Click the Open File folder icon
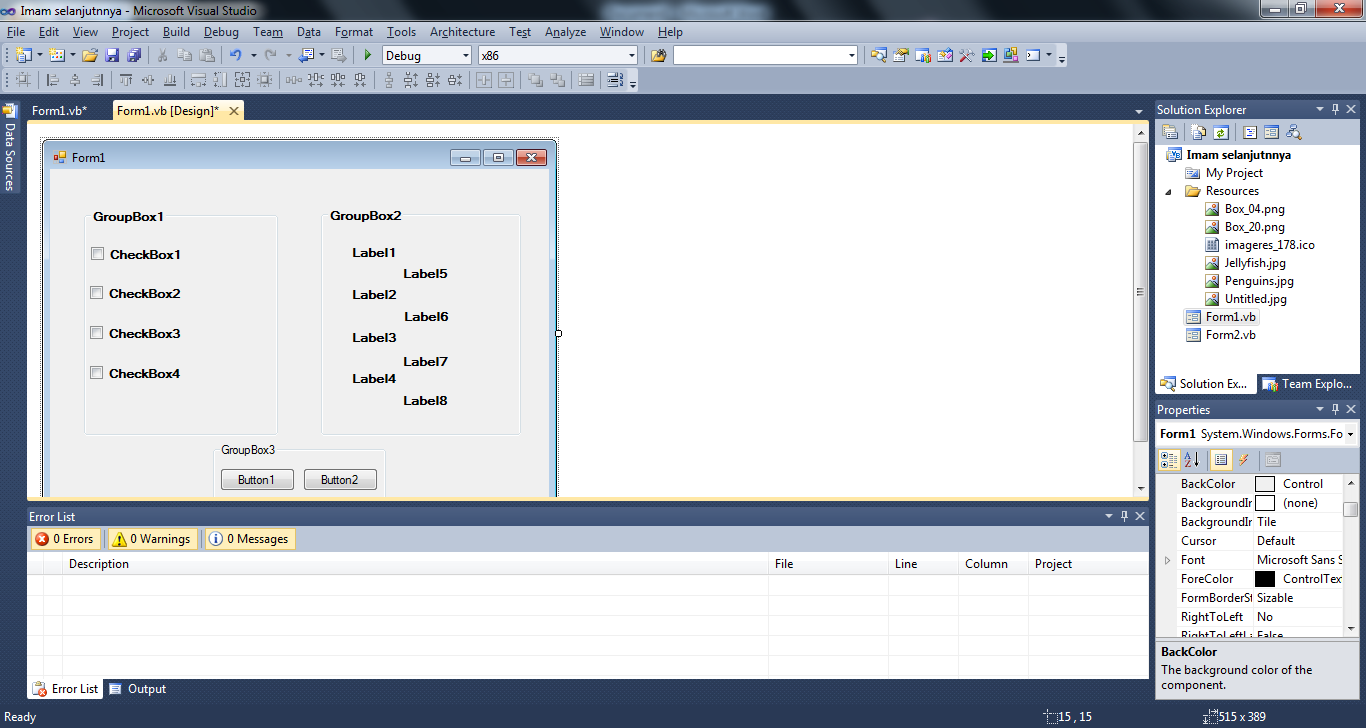 (x=90, y=56)
